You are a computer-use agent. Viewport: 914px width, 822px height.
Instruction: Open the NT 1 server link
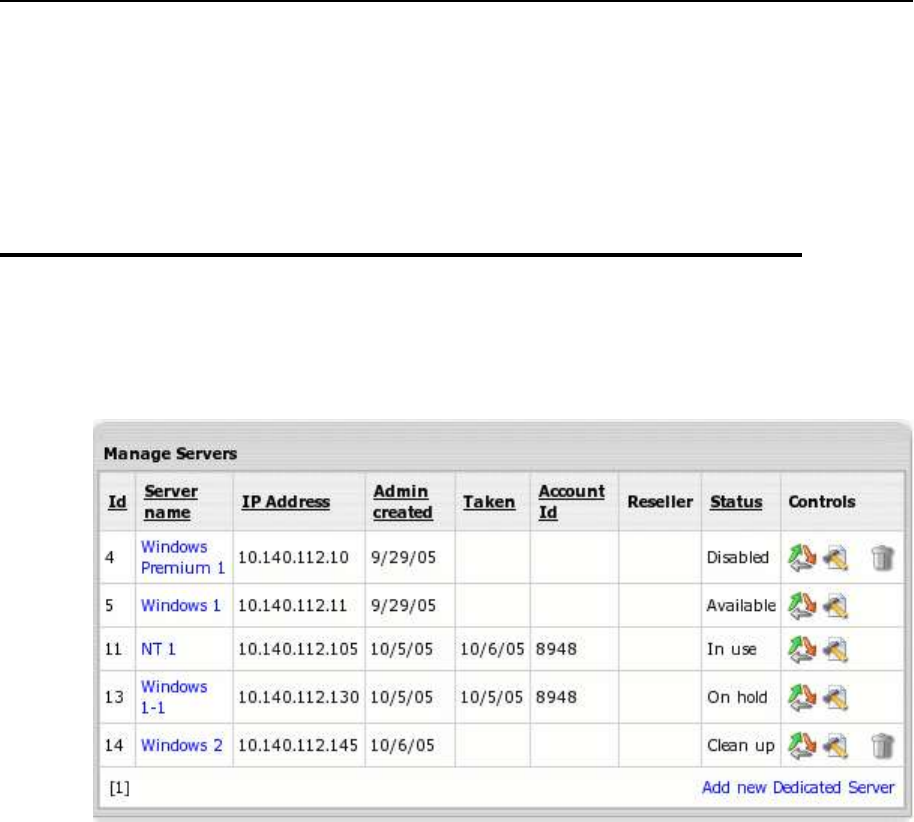(158, 649)
